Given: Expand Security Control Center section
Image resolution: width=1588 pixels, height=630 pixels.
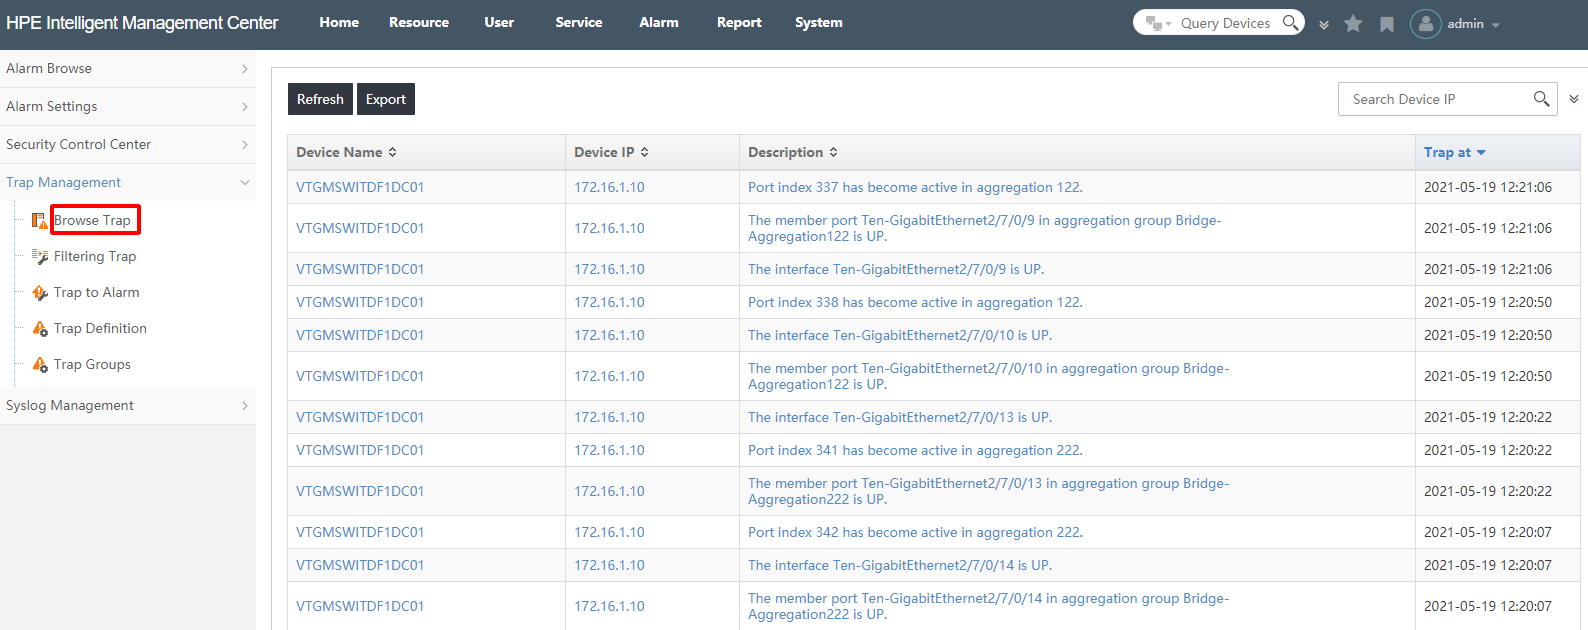Looking at the screenshot, I should 128,144.
